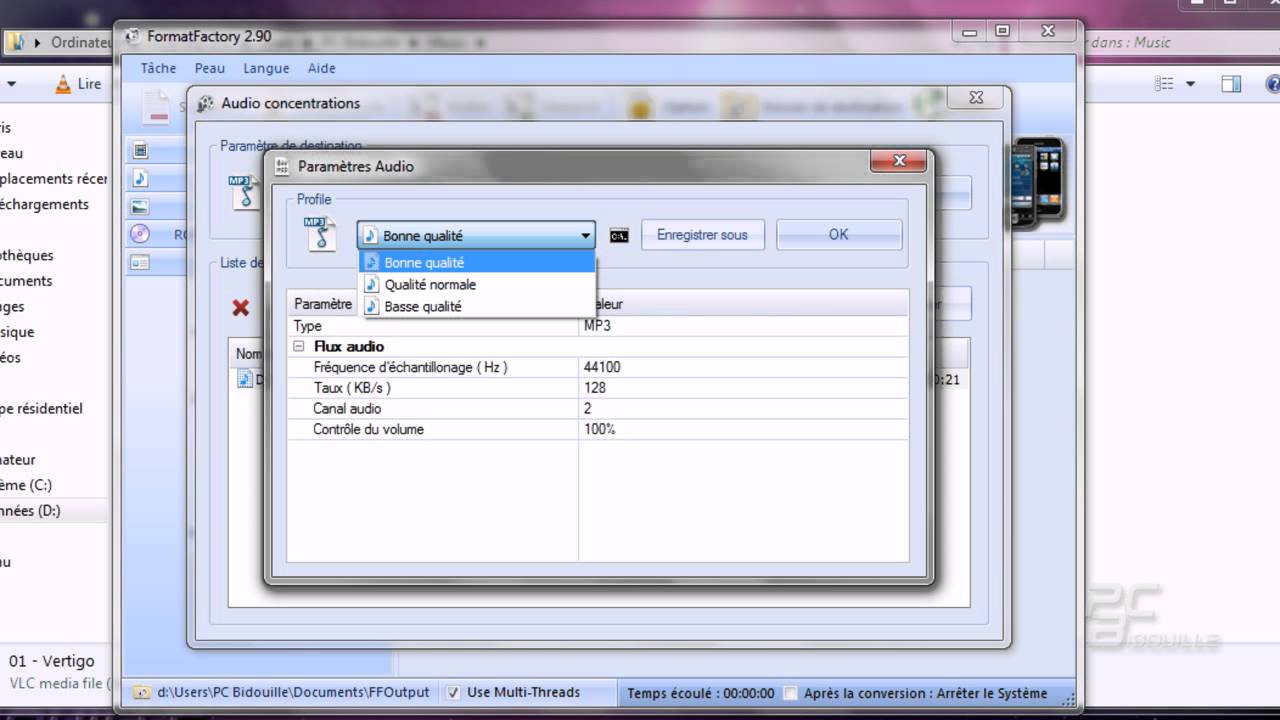This screenshot has width=1280, height=720.
Task: Close the Audio concentrations window
Action: coord(976,98)
